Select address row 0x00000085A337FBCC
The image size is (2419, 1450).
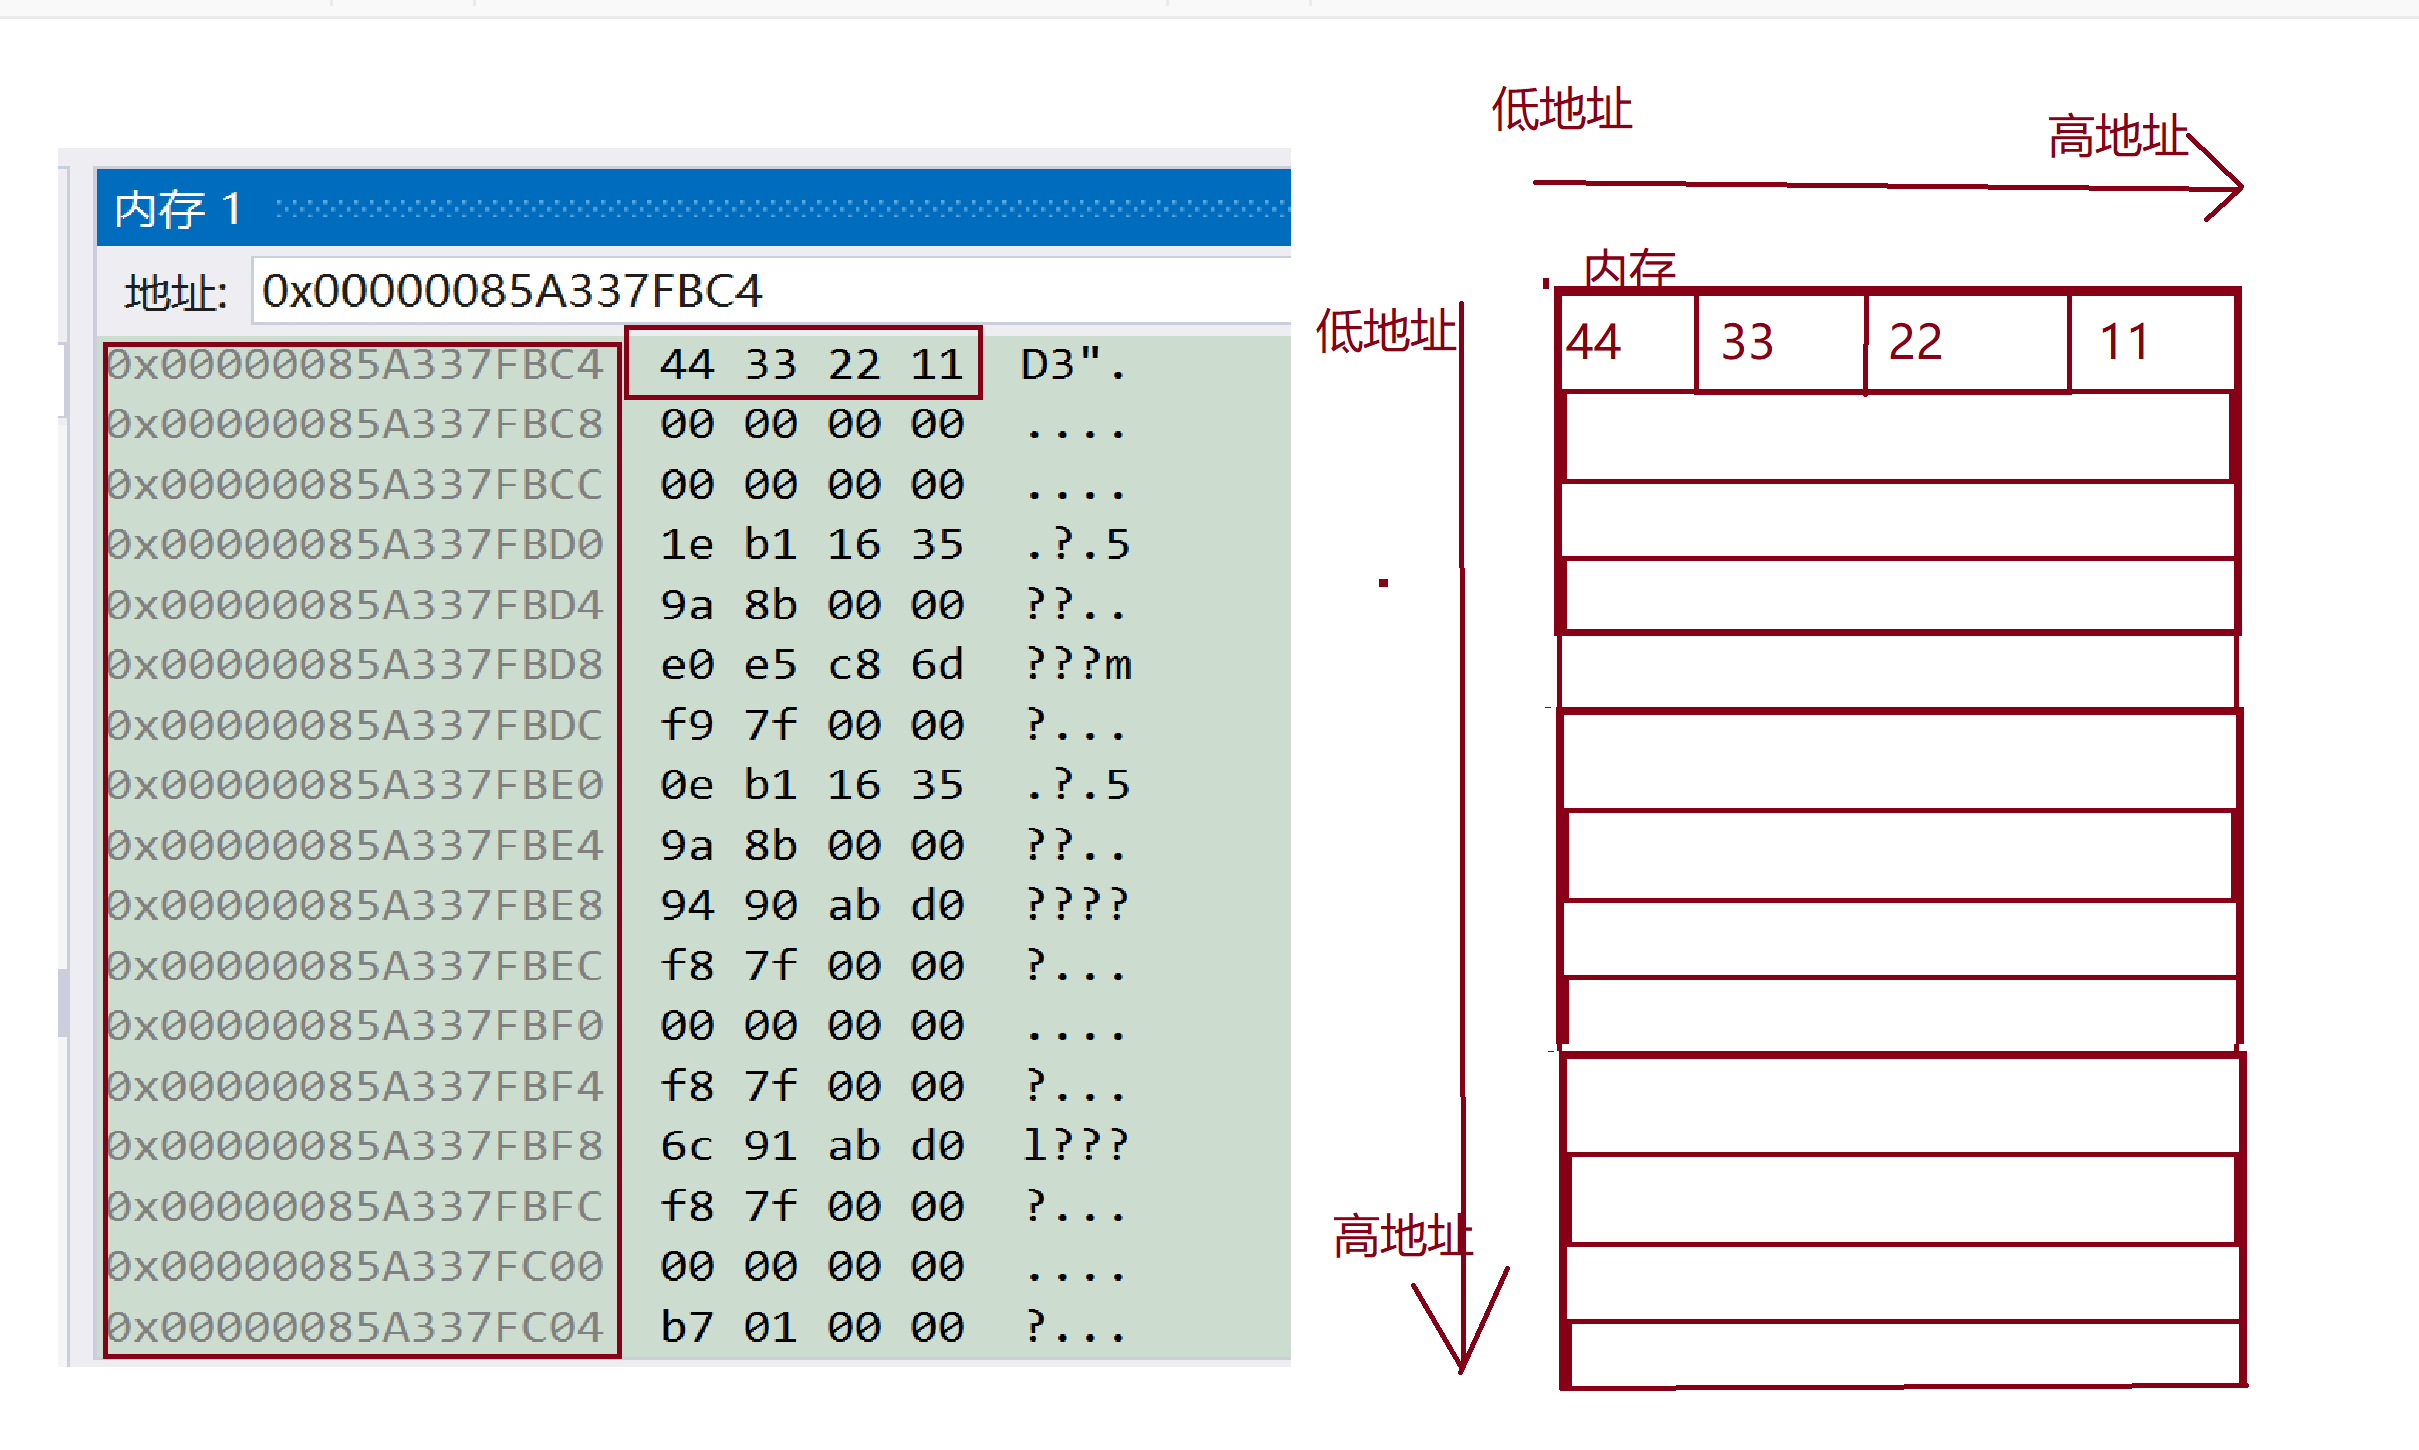click(355, 485)
